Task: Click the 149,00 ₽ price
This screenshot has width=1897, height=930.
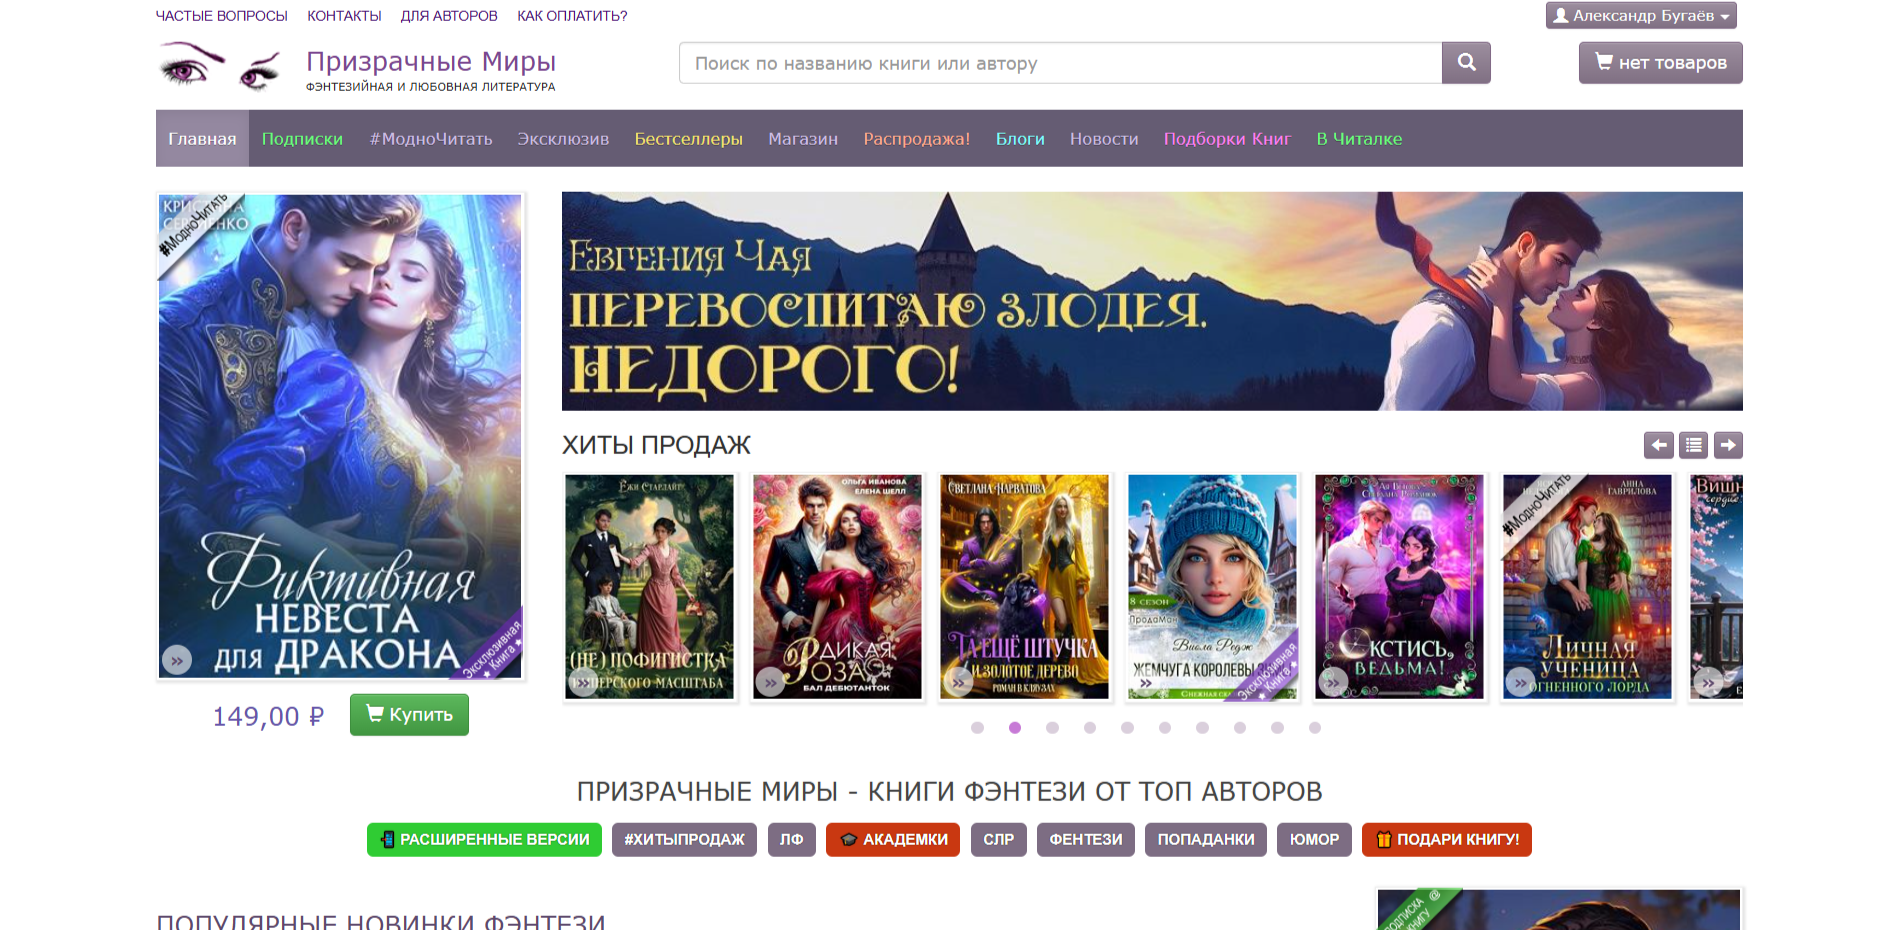Action: tap(268, 716)
